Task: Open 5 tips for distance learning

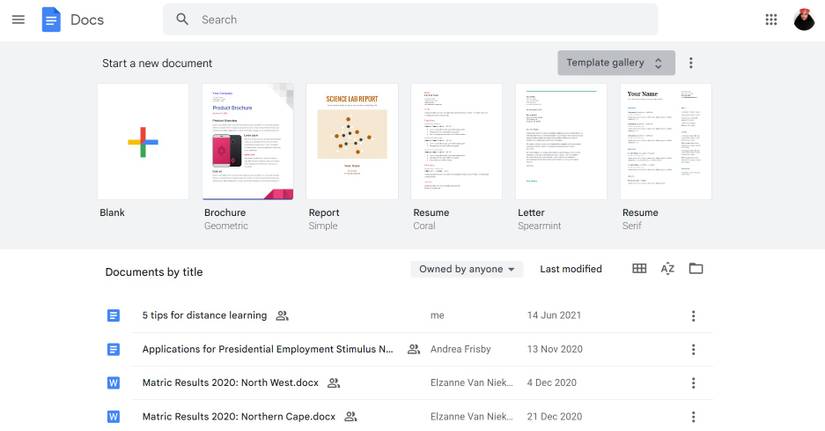Action: pyautogui.click(x=204, y=316)
